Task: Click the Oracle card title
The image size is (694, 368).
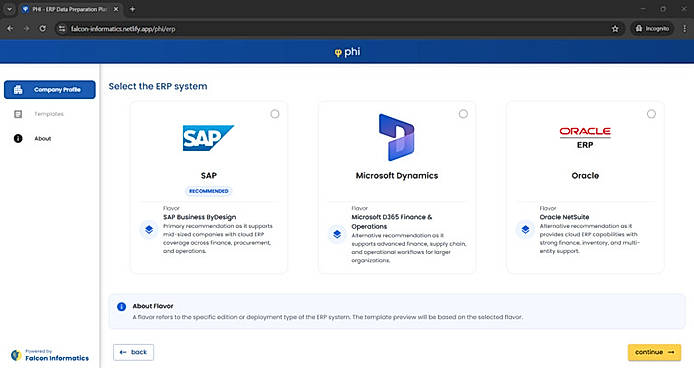Action: [585, 176]
